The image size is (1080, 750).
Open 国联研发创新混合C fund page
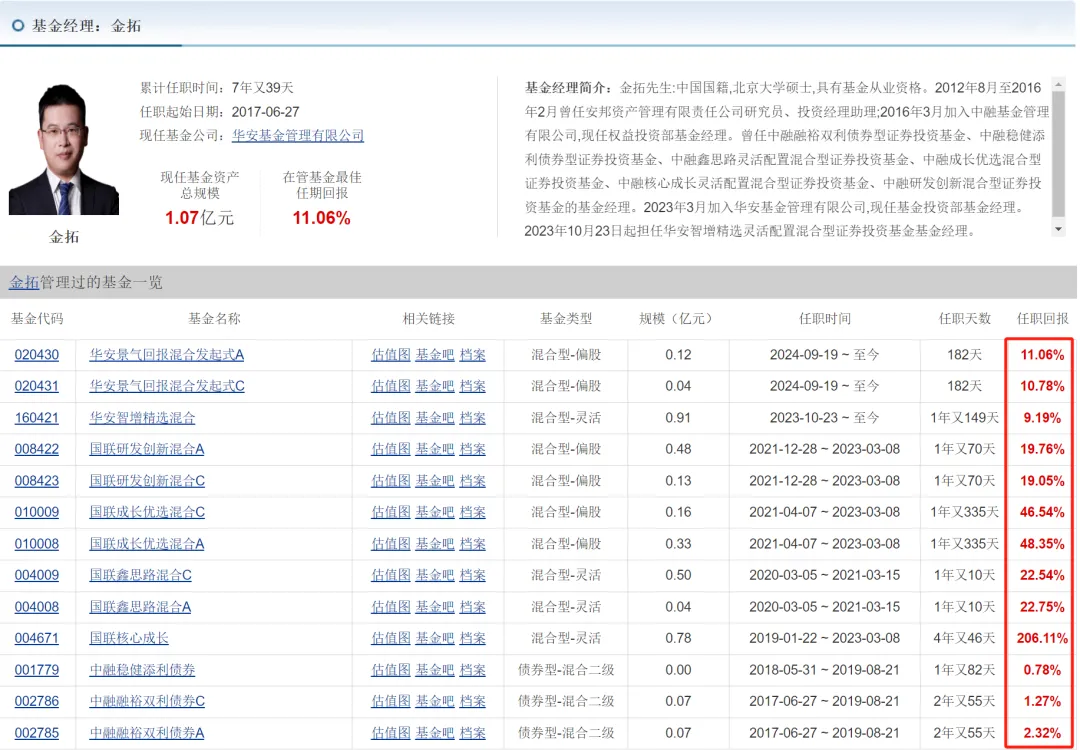147,481
